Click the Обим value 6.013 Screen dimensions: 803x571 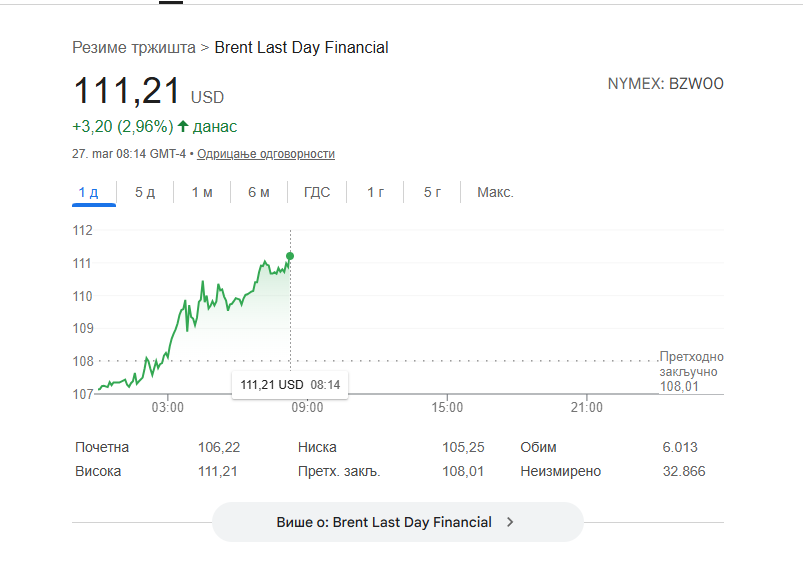[x=680, y=448]
